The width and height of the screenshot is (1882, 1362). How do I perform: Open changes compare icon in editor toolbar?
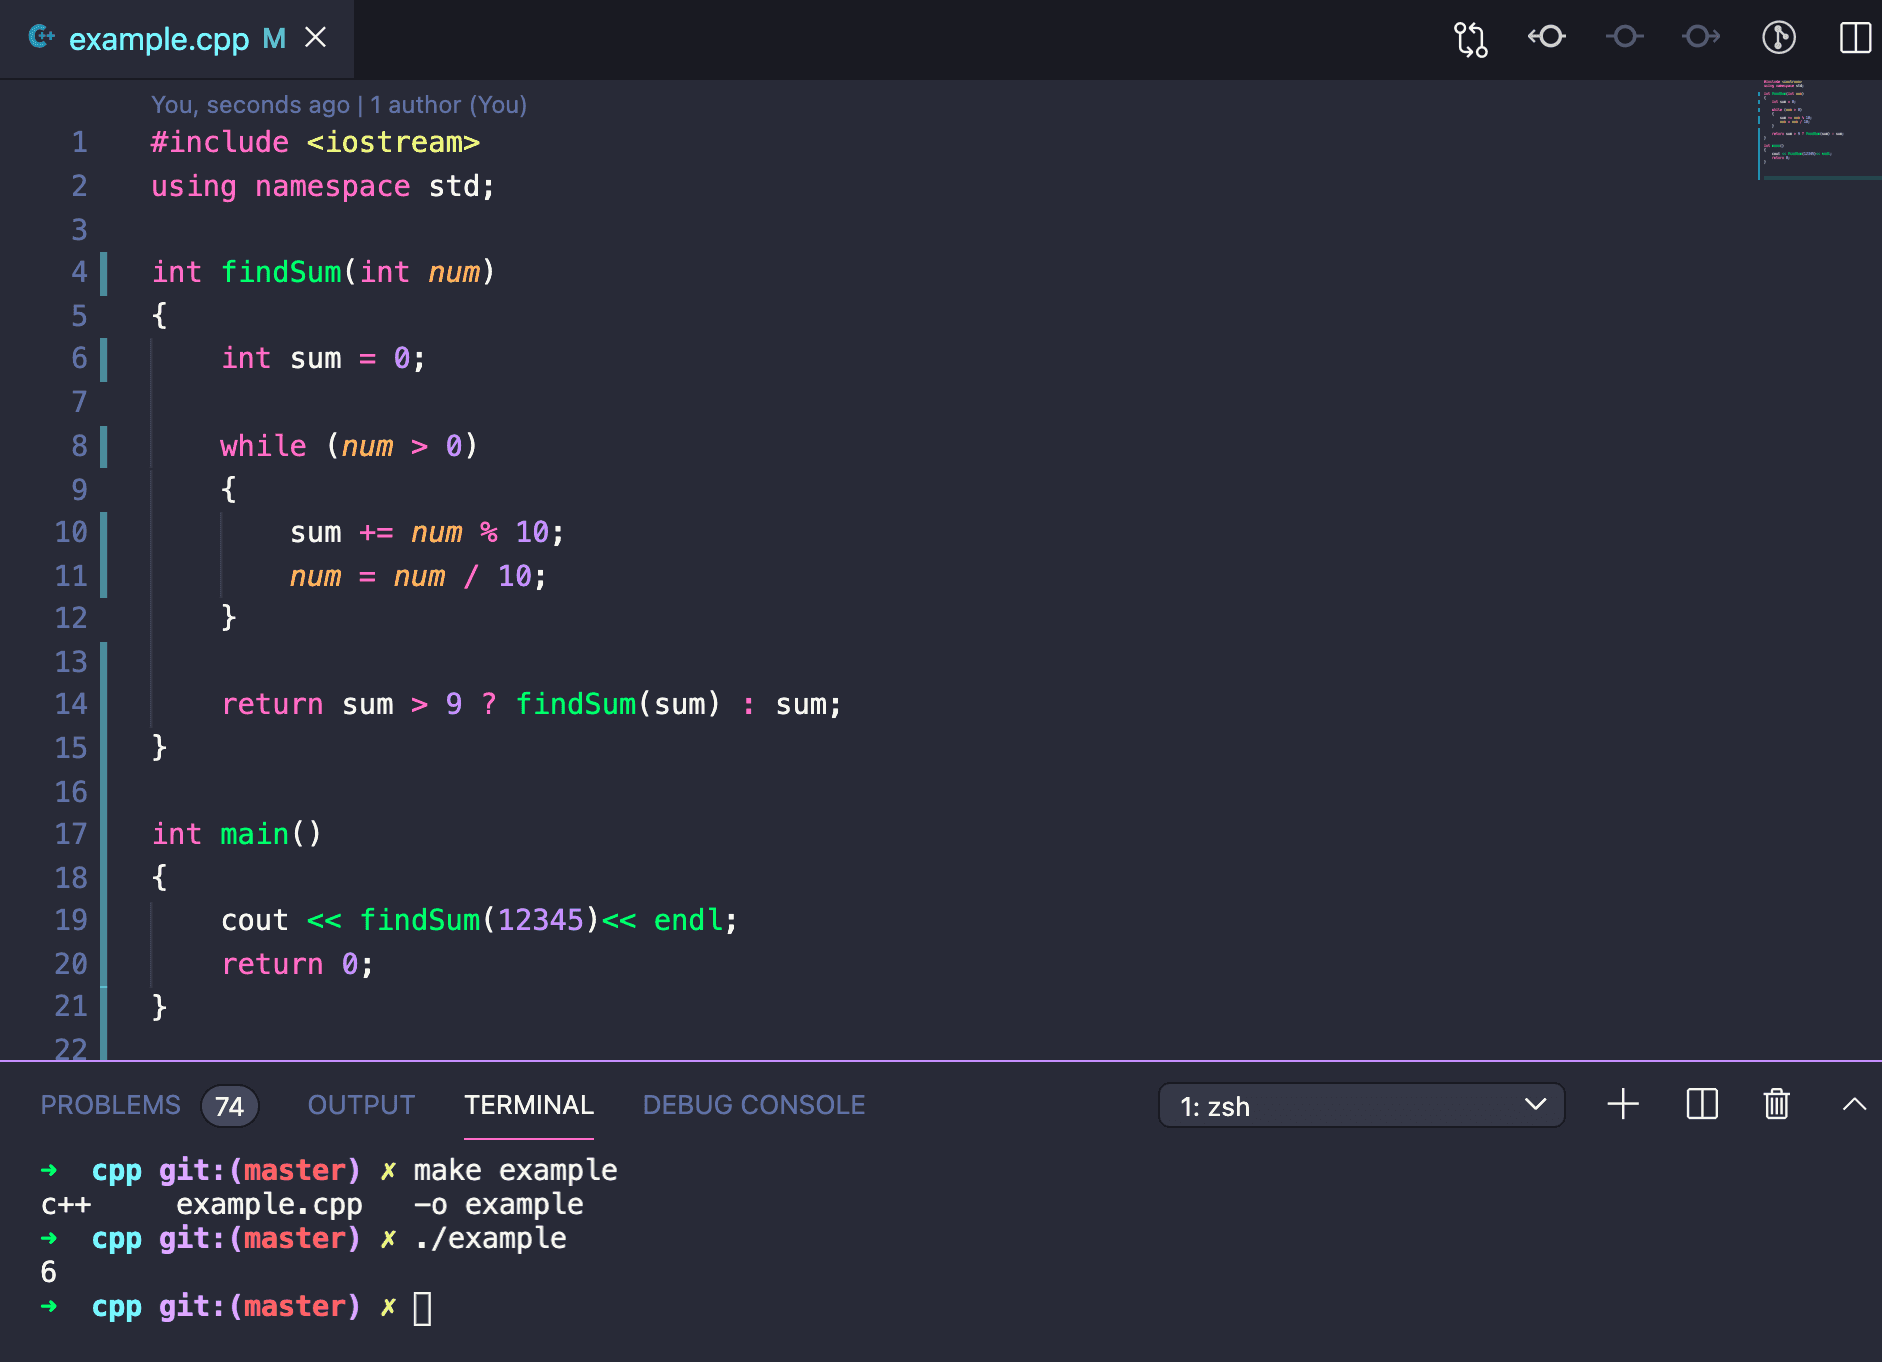point(1470,39)
